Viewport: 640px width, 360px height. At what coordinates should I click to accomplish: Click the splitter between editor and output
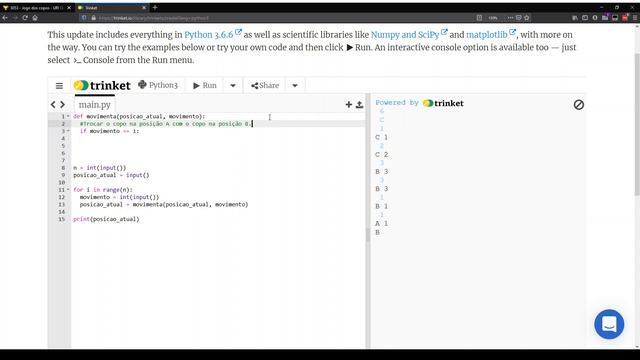point(368,220)
